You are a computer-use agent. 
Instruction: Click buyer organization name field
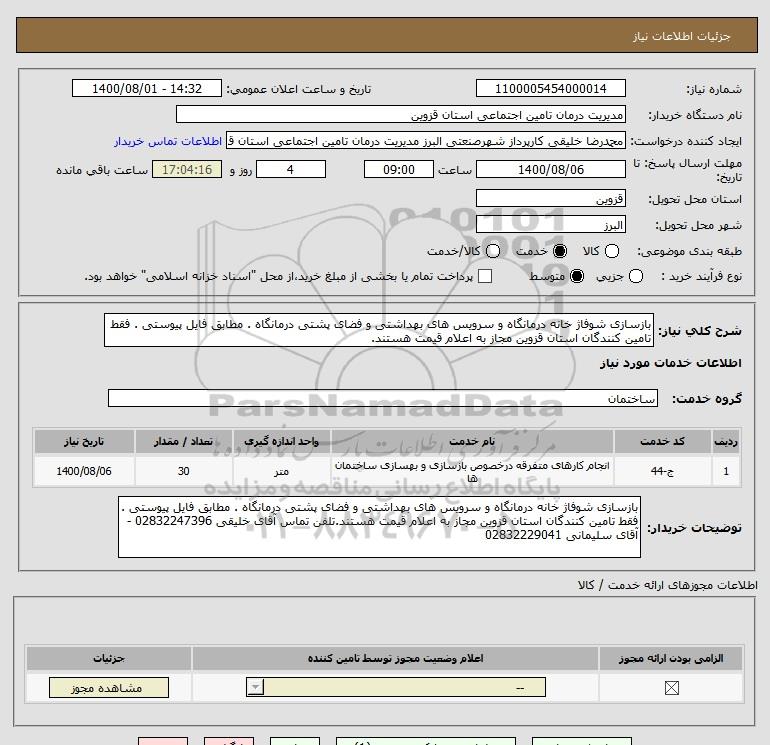coord(401,115)
